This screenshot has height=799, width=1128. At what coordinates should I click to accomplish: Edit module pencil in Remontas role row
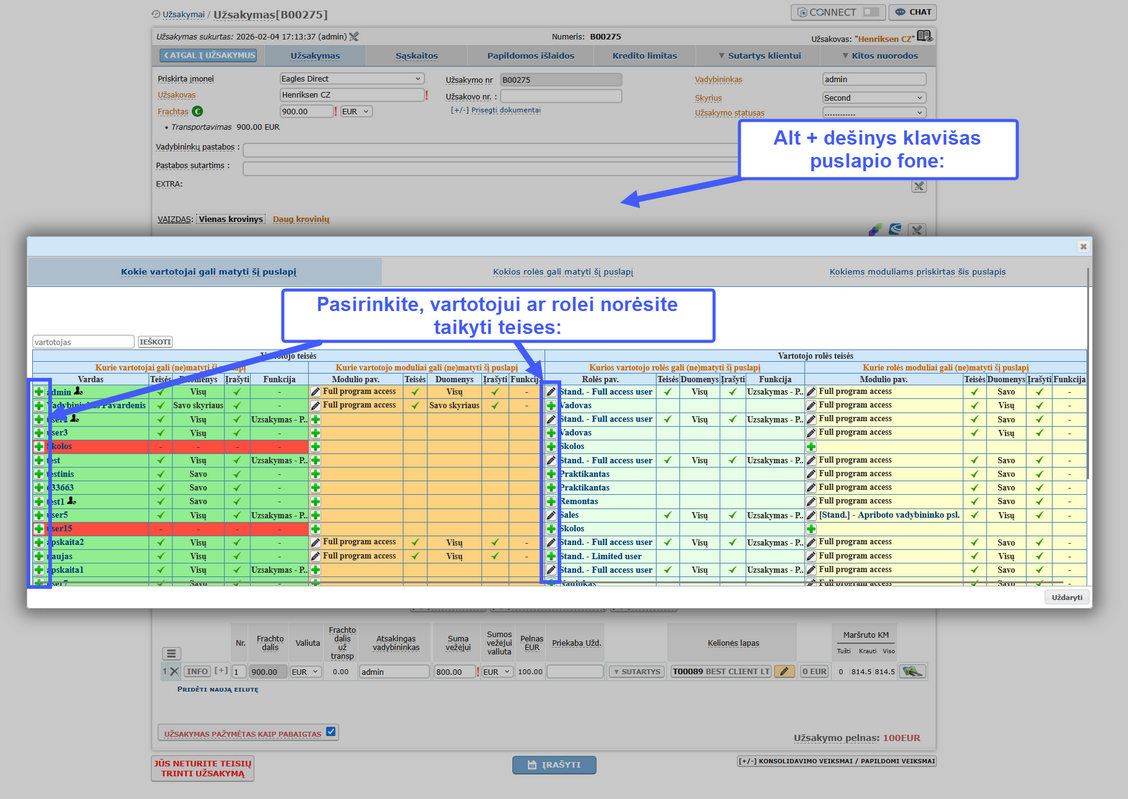[x=811, y=501]
